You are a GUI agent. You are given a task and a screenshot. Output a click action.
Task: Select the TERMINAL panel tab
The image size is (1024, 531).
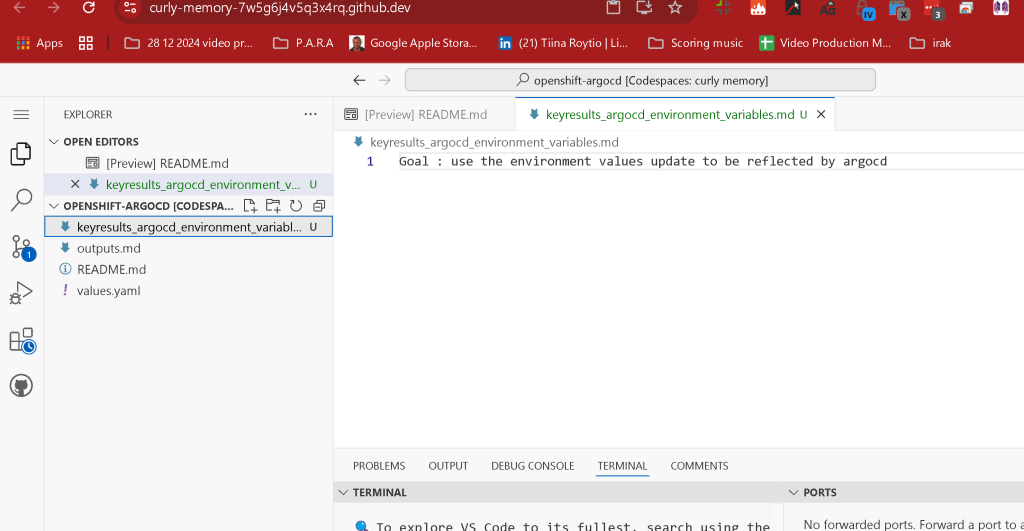pyautogui.click(x=622, y=466)
